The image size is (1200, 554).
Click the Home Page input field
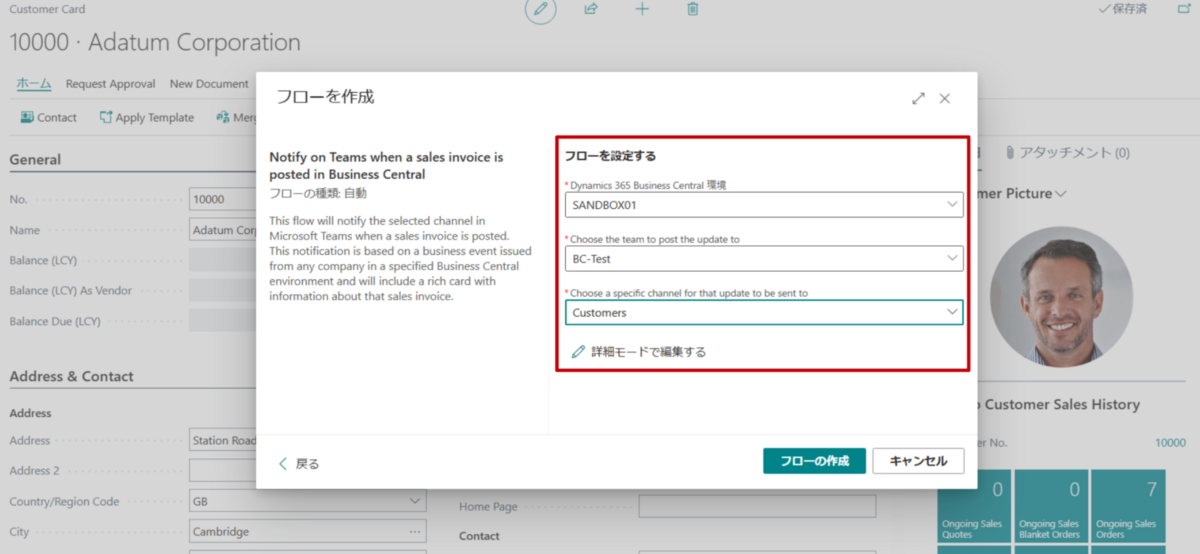click(757, 506)
